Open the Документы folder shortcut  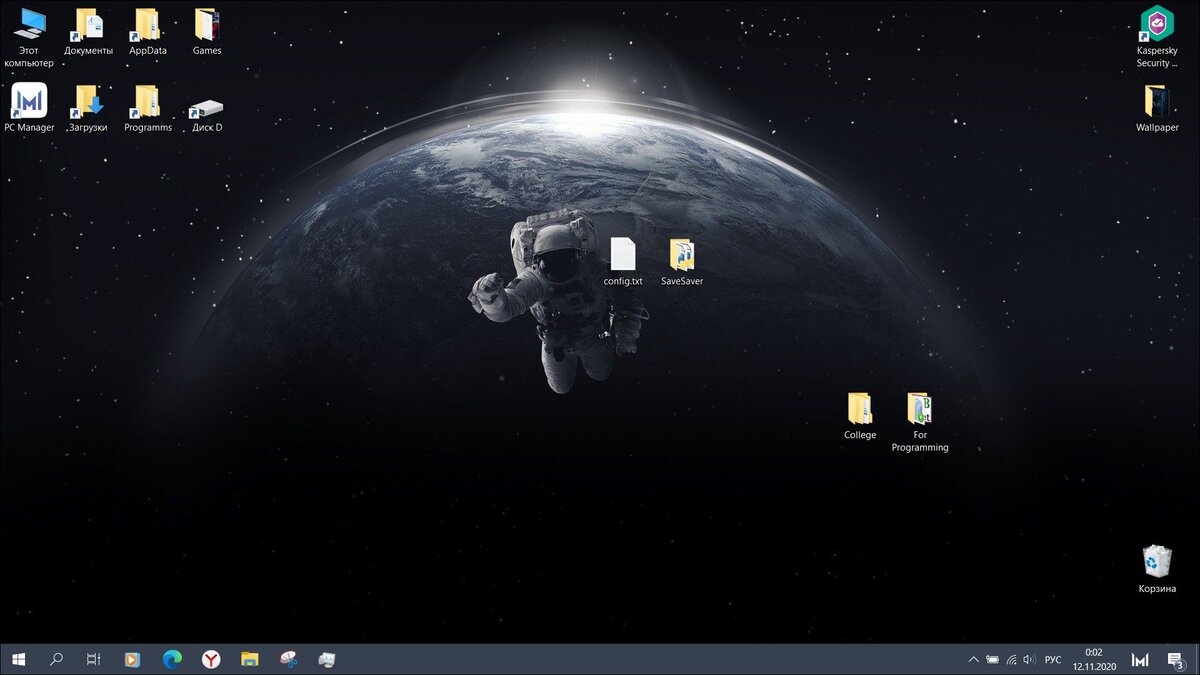pyautogui.click(x=88, y=31)
